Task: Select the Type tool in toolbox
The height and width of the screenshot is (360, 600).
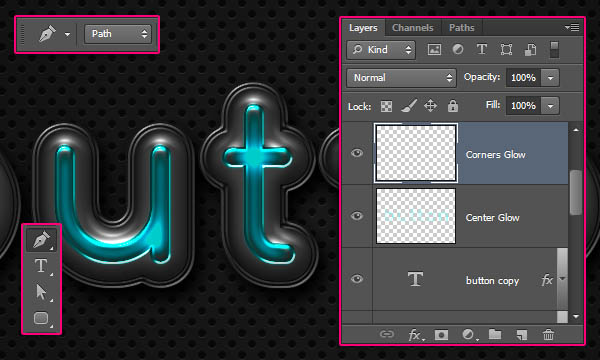Action: point(41,266)
